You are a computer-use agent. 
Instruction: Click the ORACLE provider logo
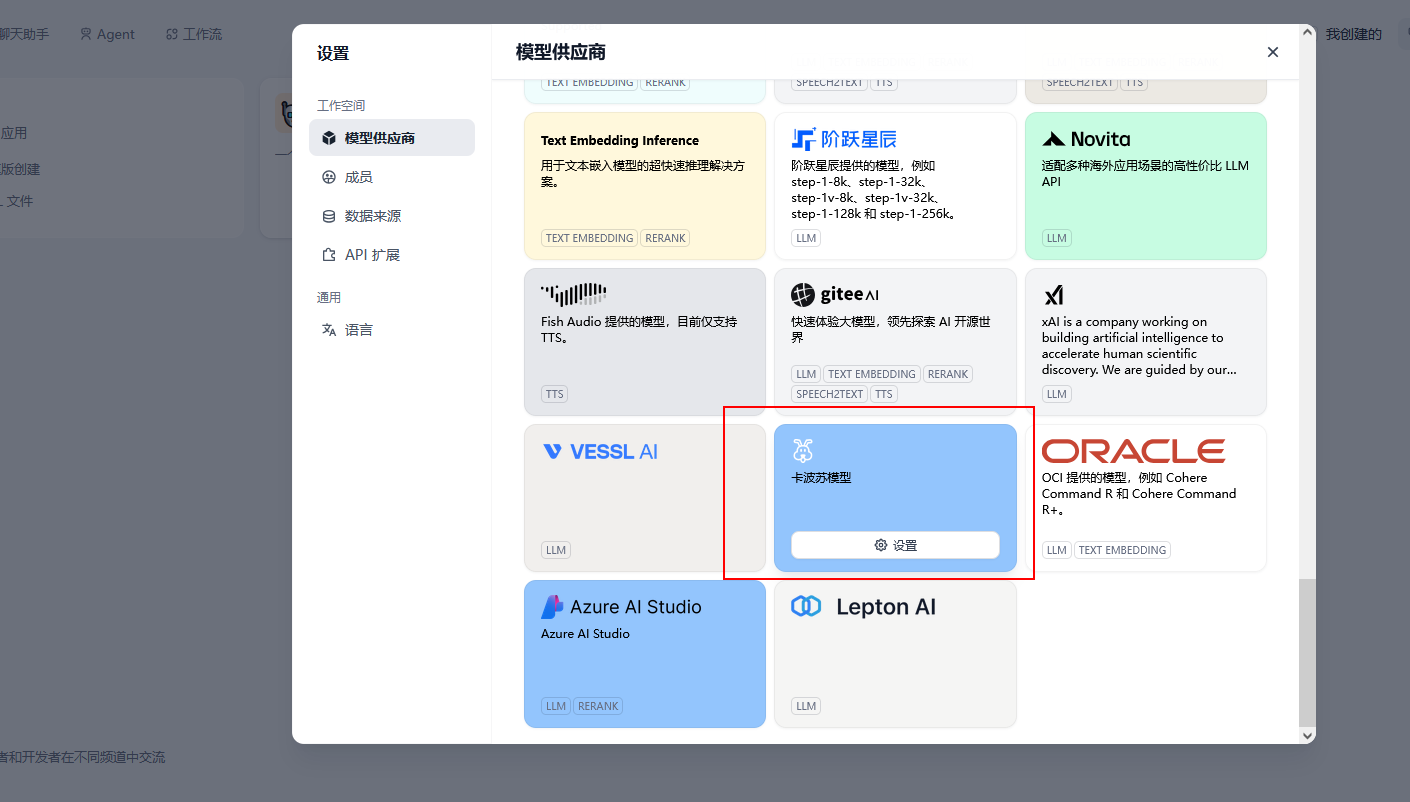1133,451
